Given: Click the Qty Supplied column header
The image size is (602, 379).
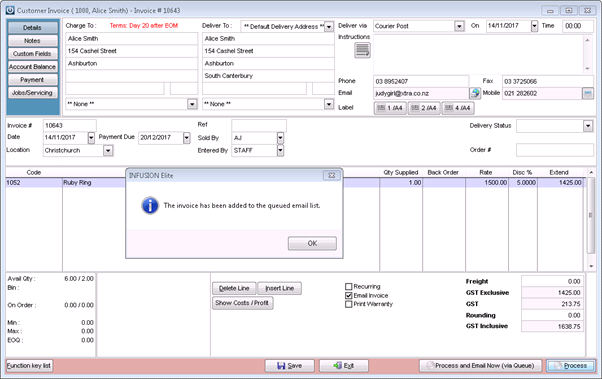Looking at the screenshot, I should [x=401, y=172].
